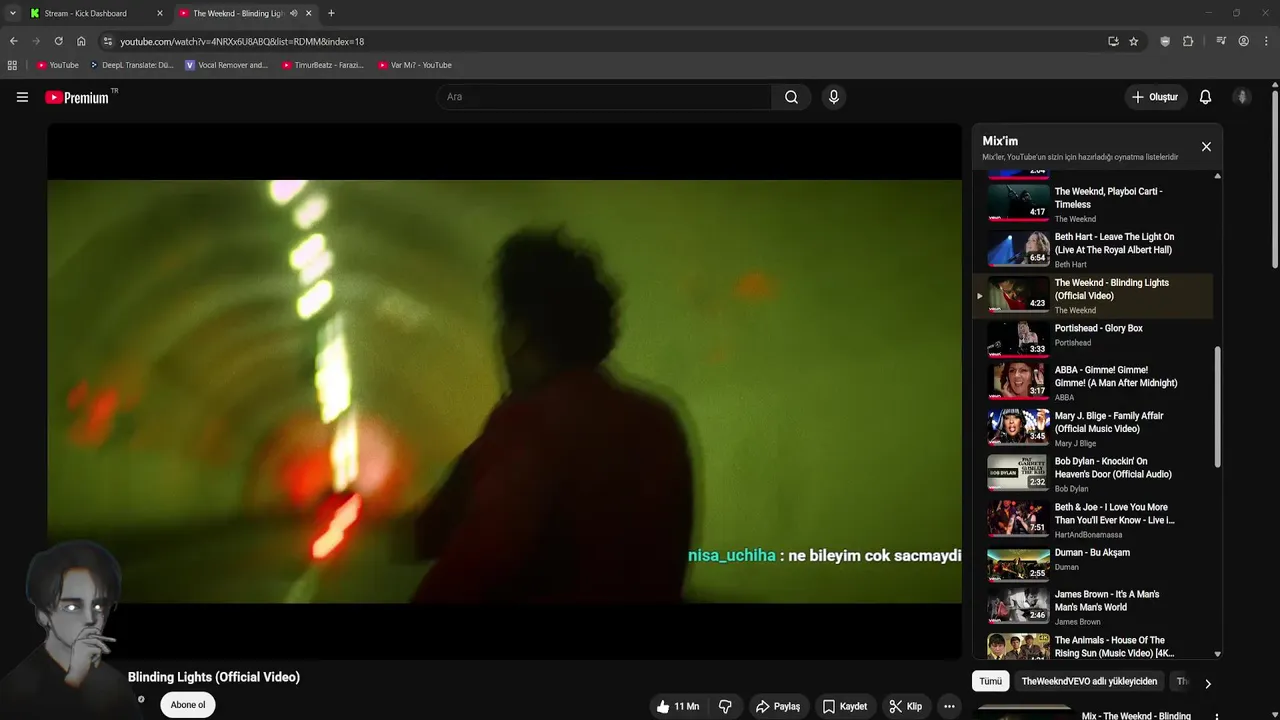
Task: Open the YouTube notifications bell
Action: (x=1205, y=97)
